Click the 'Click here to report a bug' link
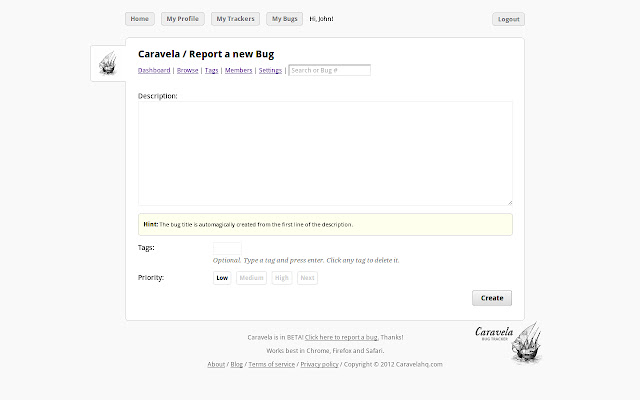This screenshot has width=640, height=400. click(341, 337)
